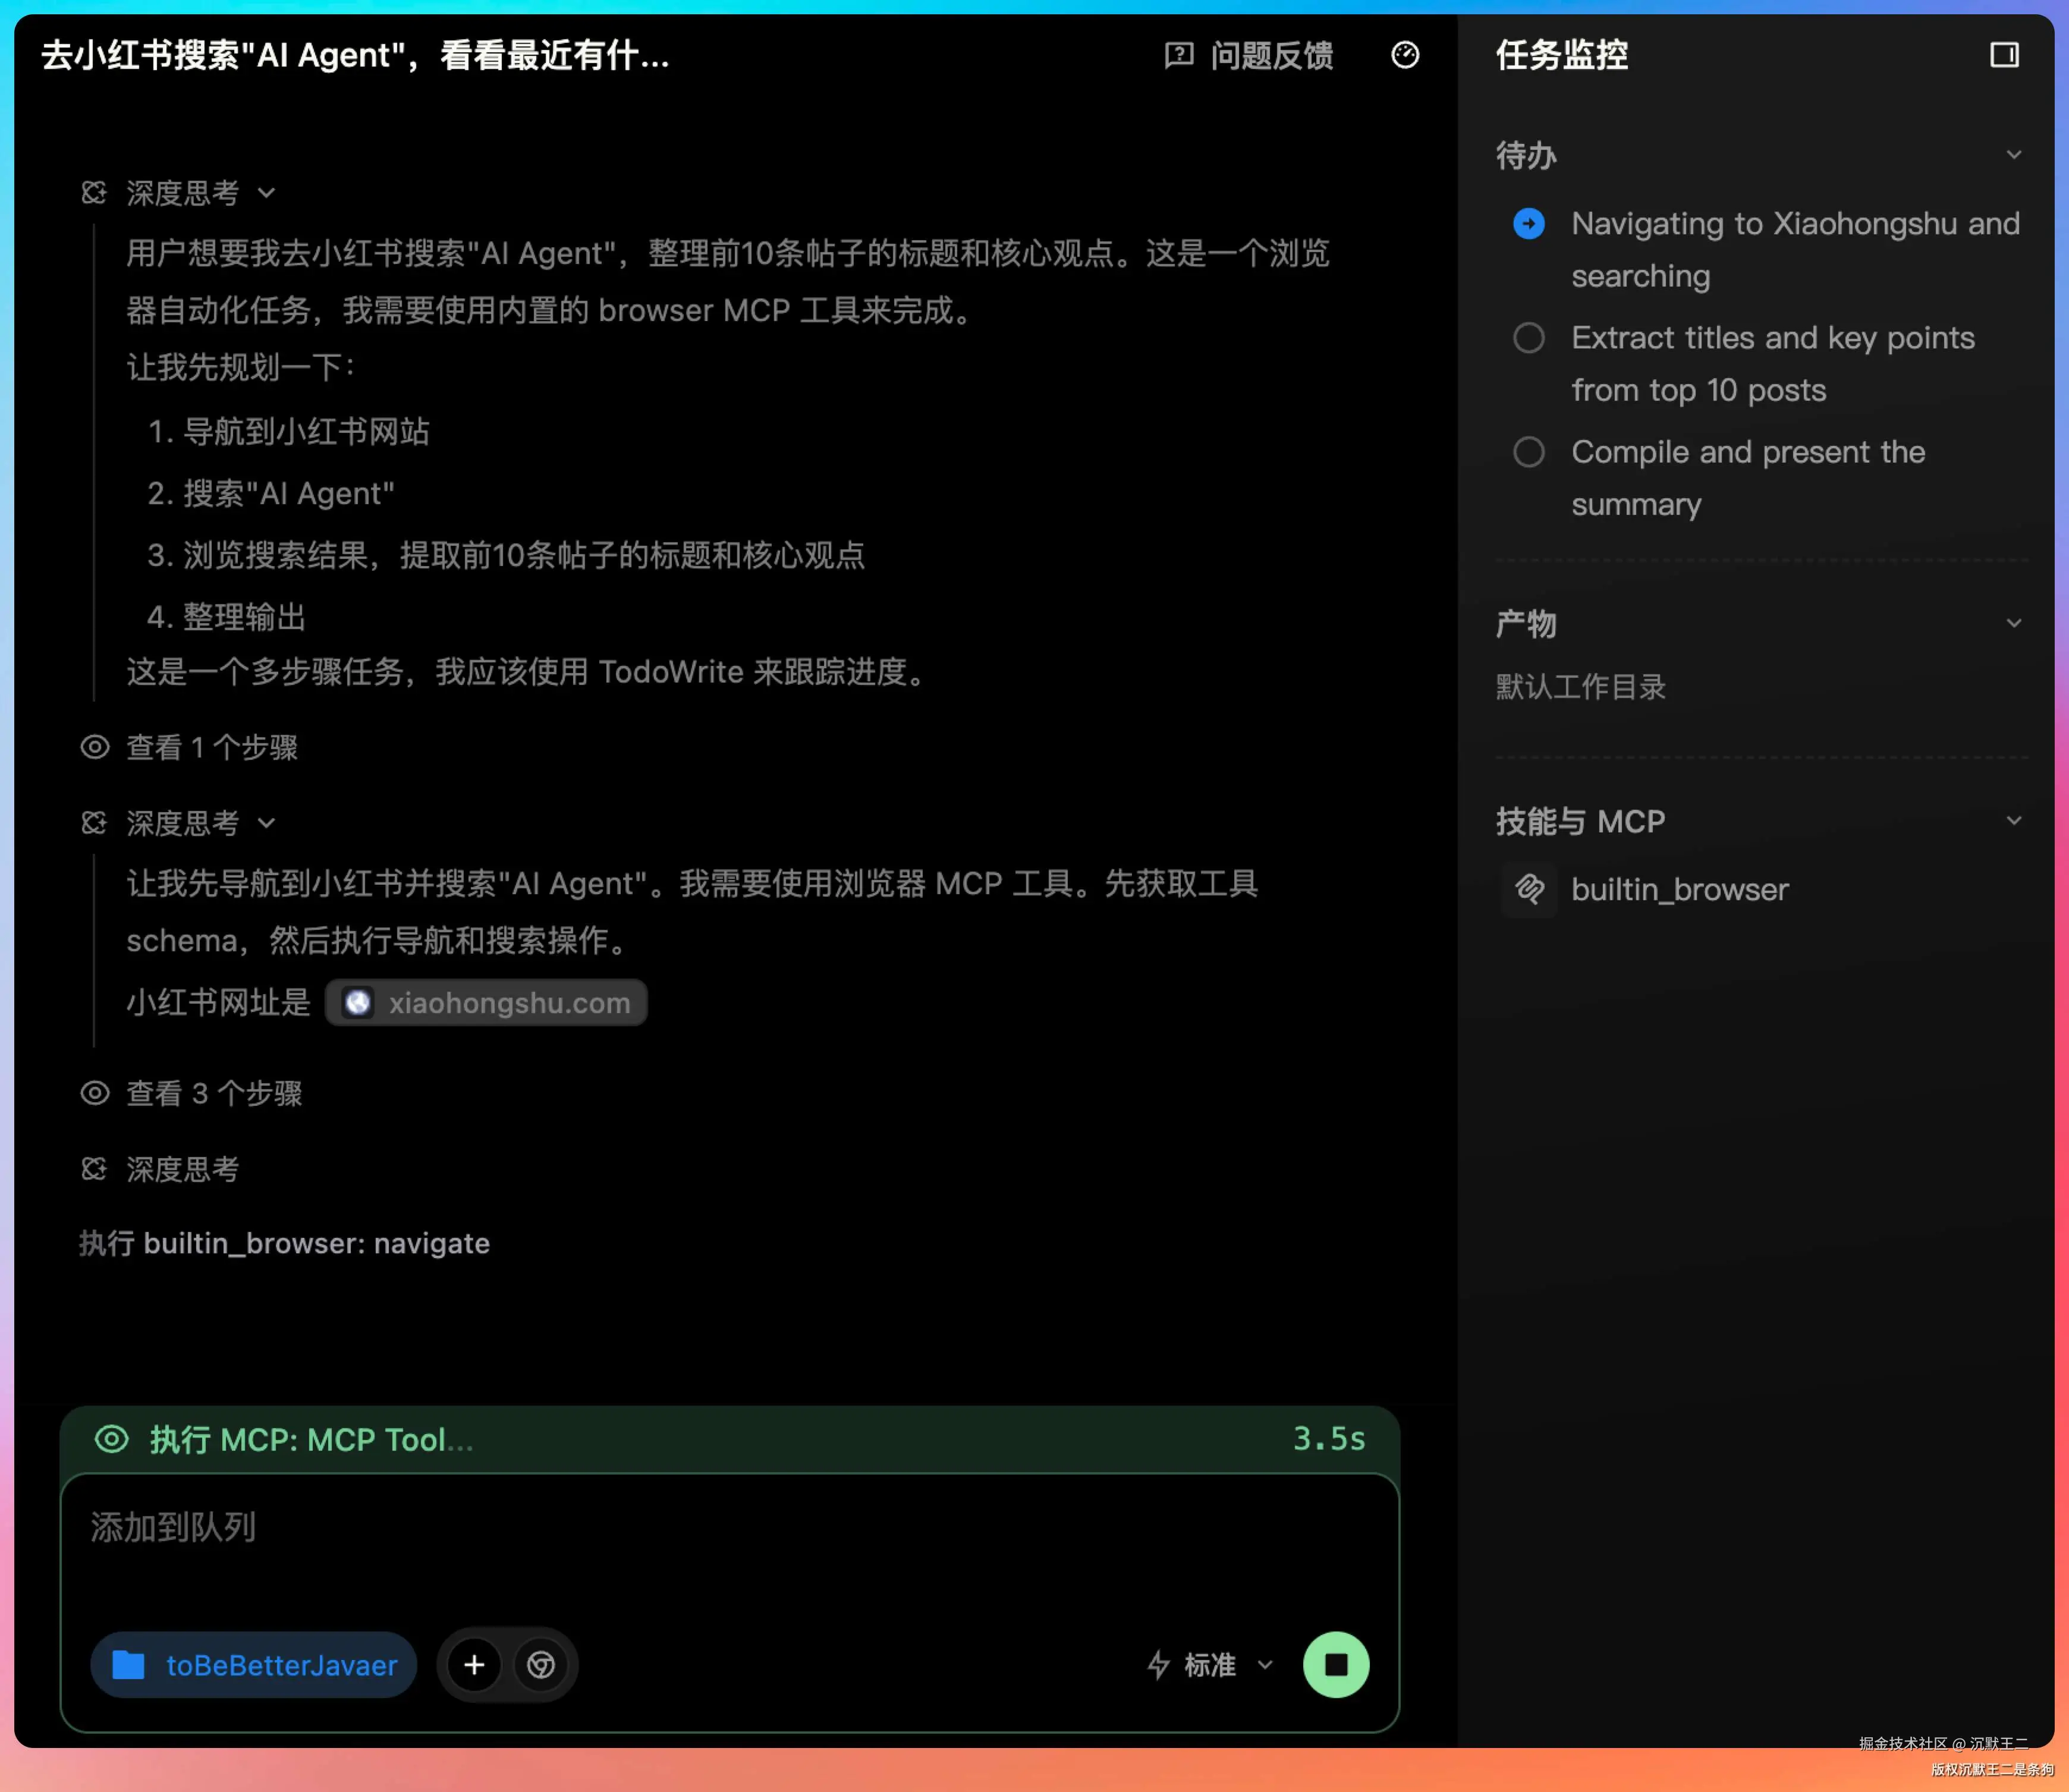Click plan step 4. 整理输出

(x=227, y=617)
